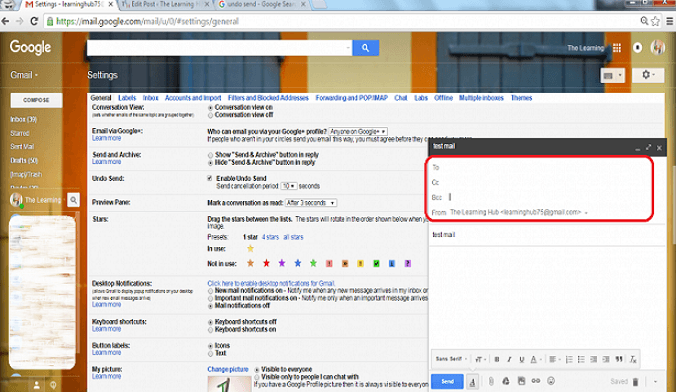Select the 4 stars preset

coord(270,237)
